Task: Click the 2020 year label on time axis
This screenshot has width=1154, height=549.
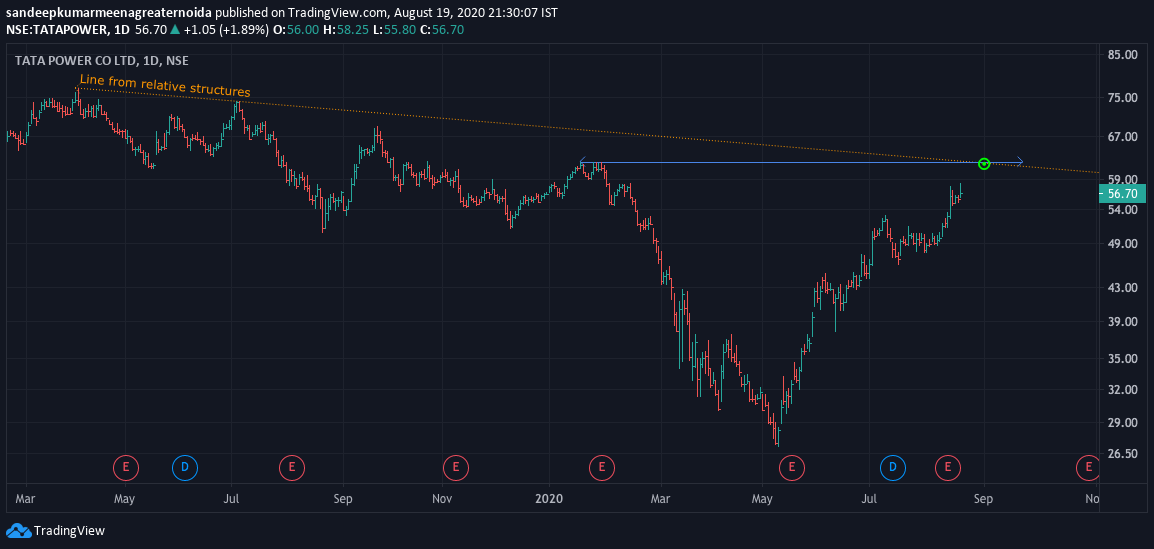Action: (x=549, y=499)
